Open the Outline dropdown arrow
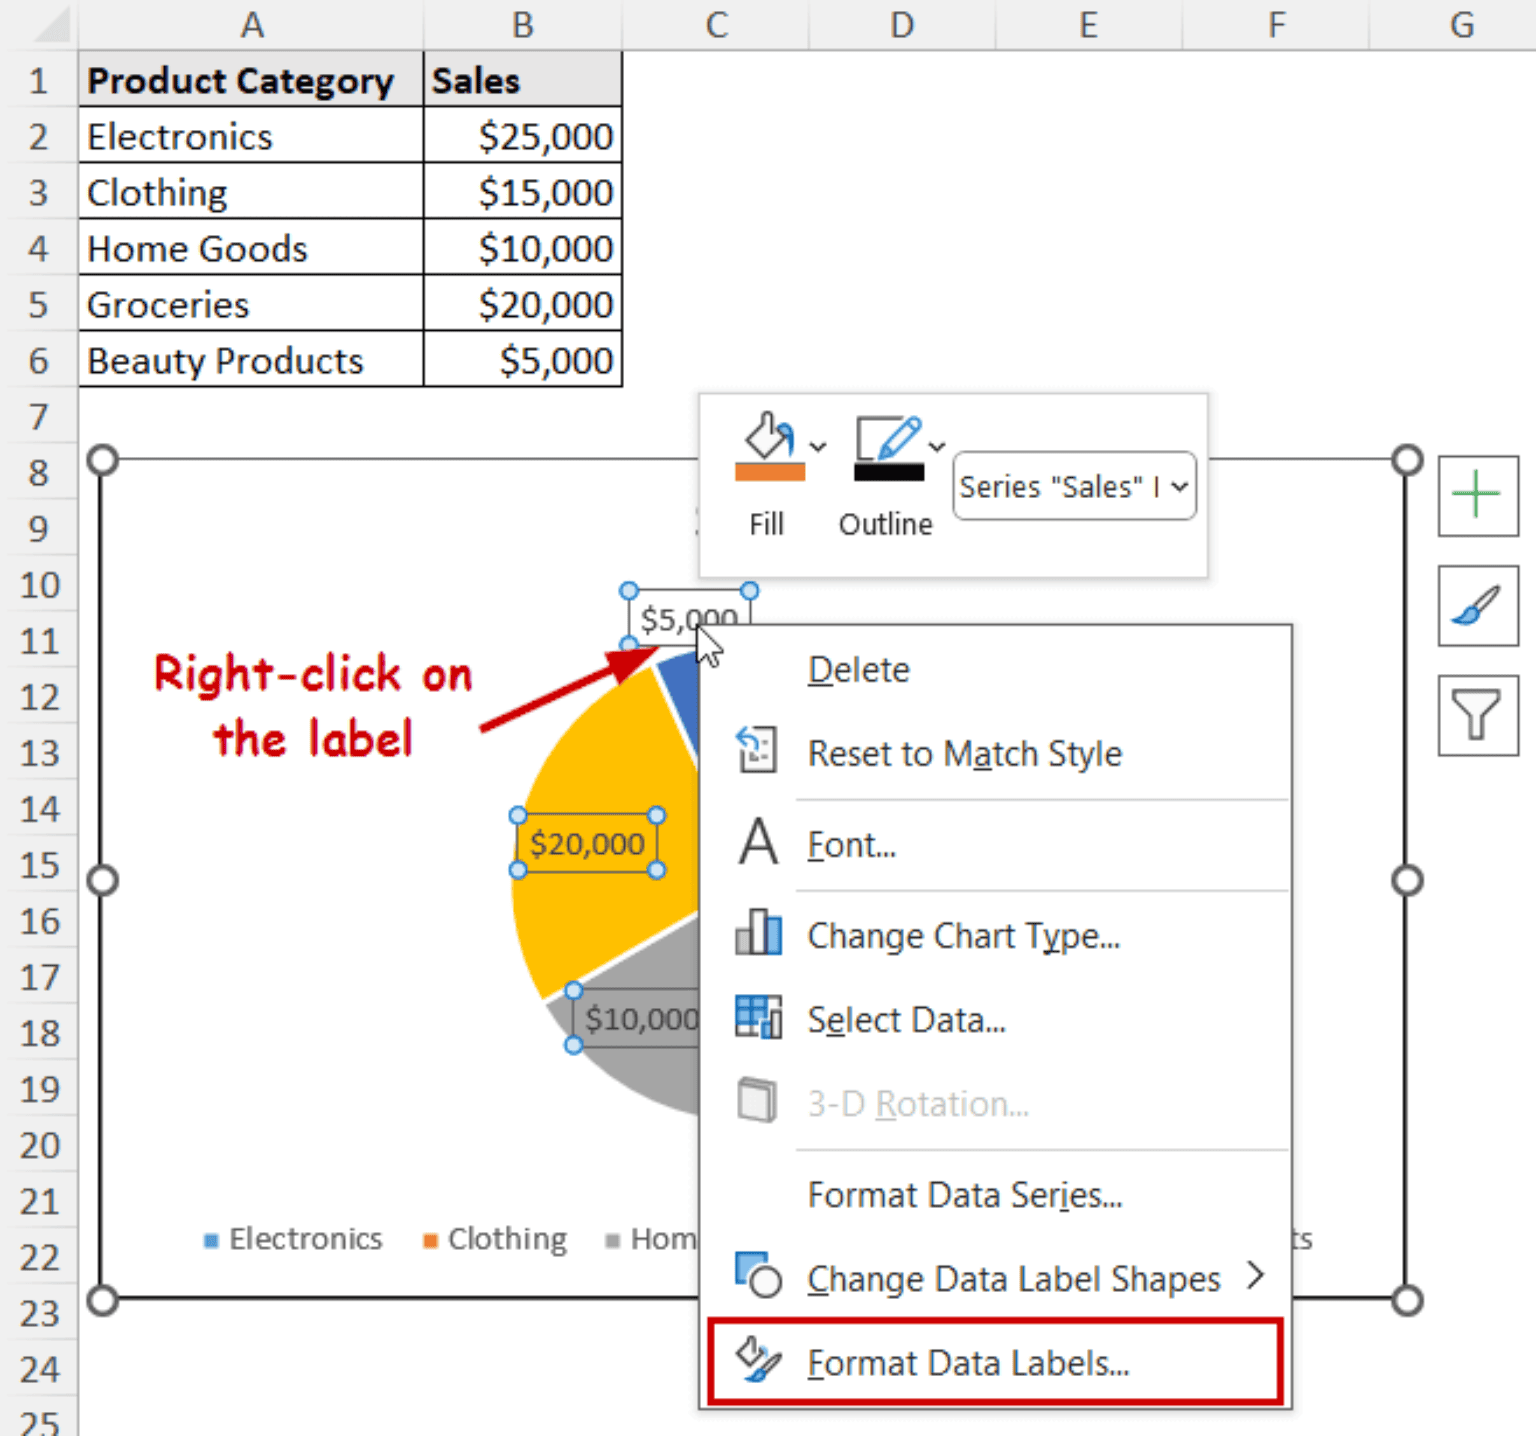The width and height of the screenshot is (1536, 1436). (936, 448)
